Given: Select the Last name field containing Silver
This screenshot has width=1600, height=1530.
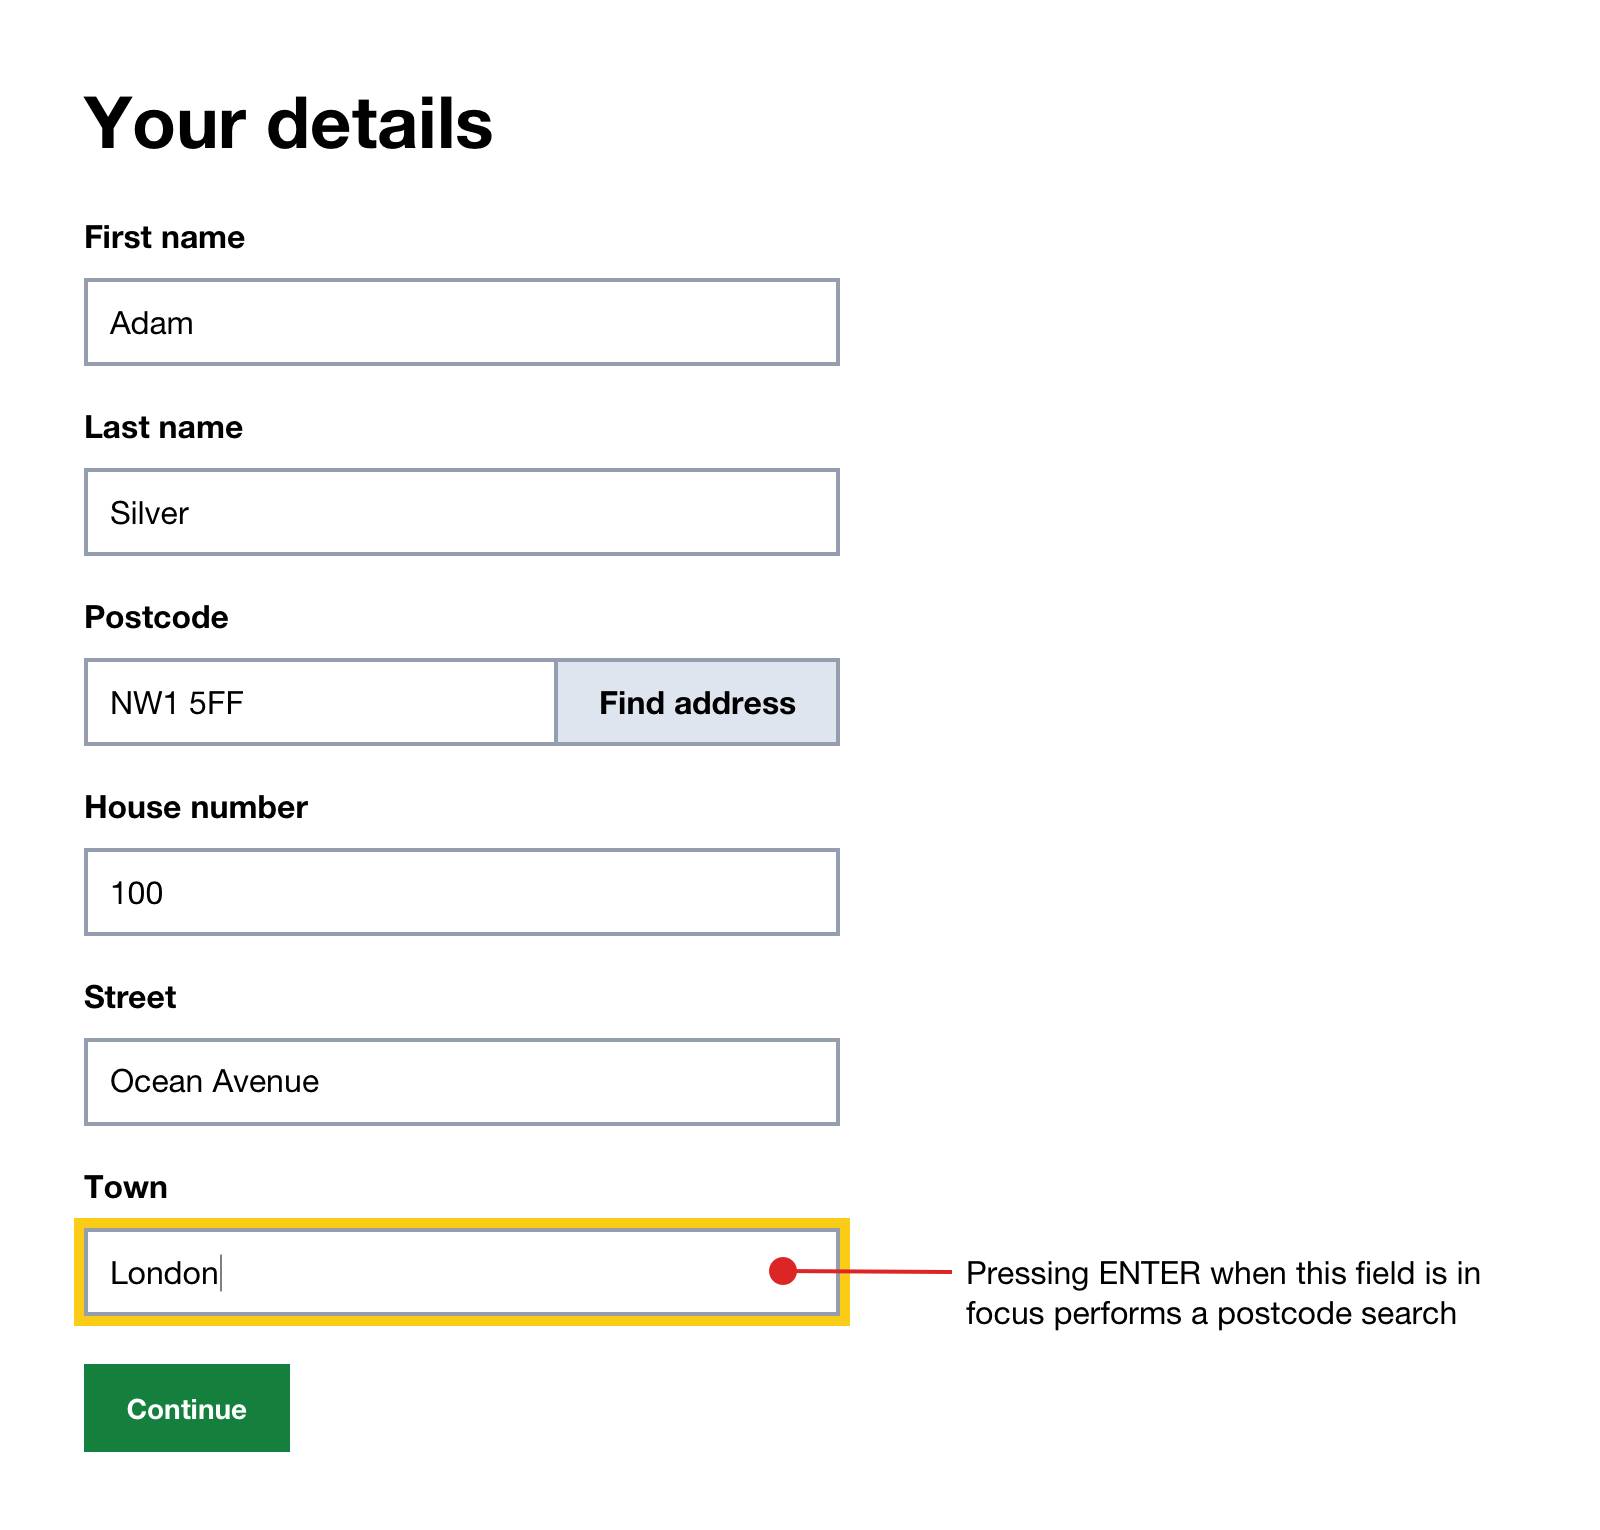Looking at the screenshot, I should (x=460, y=512).
